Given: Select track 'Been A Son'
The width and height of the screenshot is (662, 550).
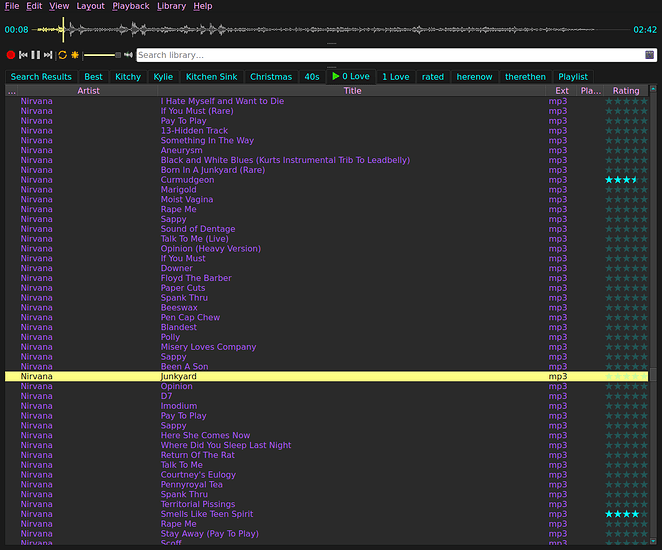Looking at the screenshot, I should point(326,366).
